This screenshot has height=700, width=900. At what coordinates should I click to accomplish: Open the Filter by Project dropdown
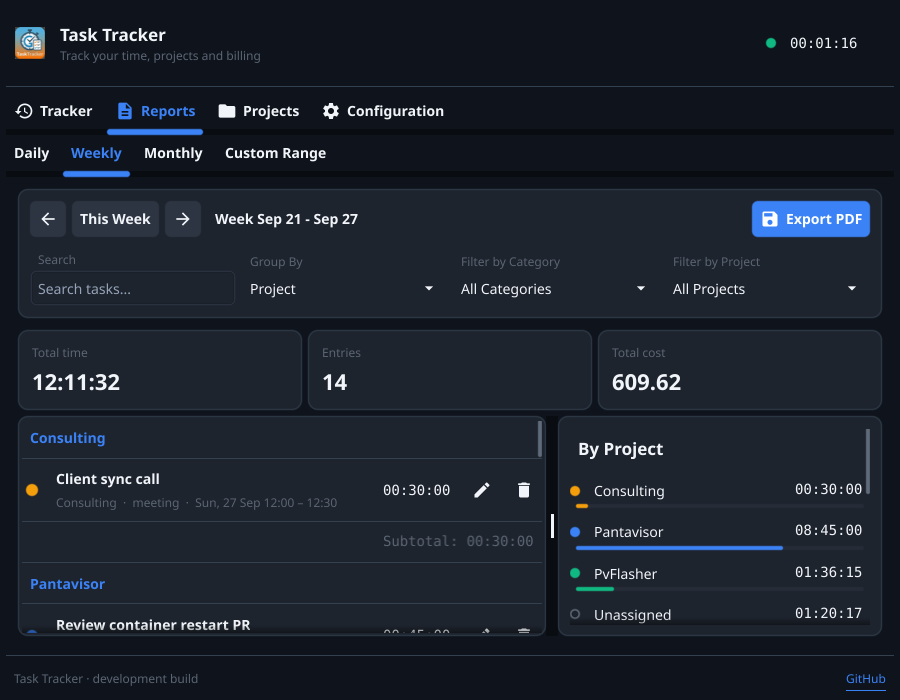click(765, 289)
